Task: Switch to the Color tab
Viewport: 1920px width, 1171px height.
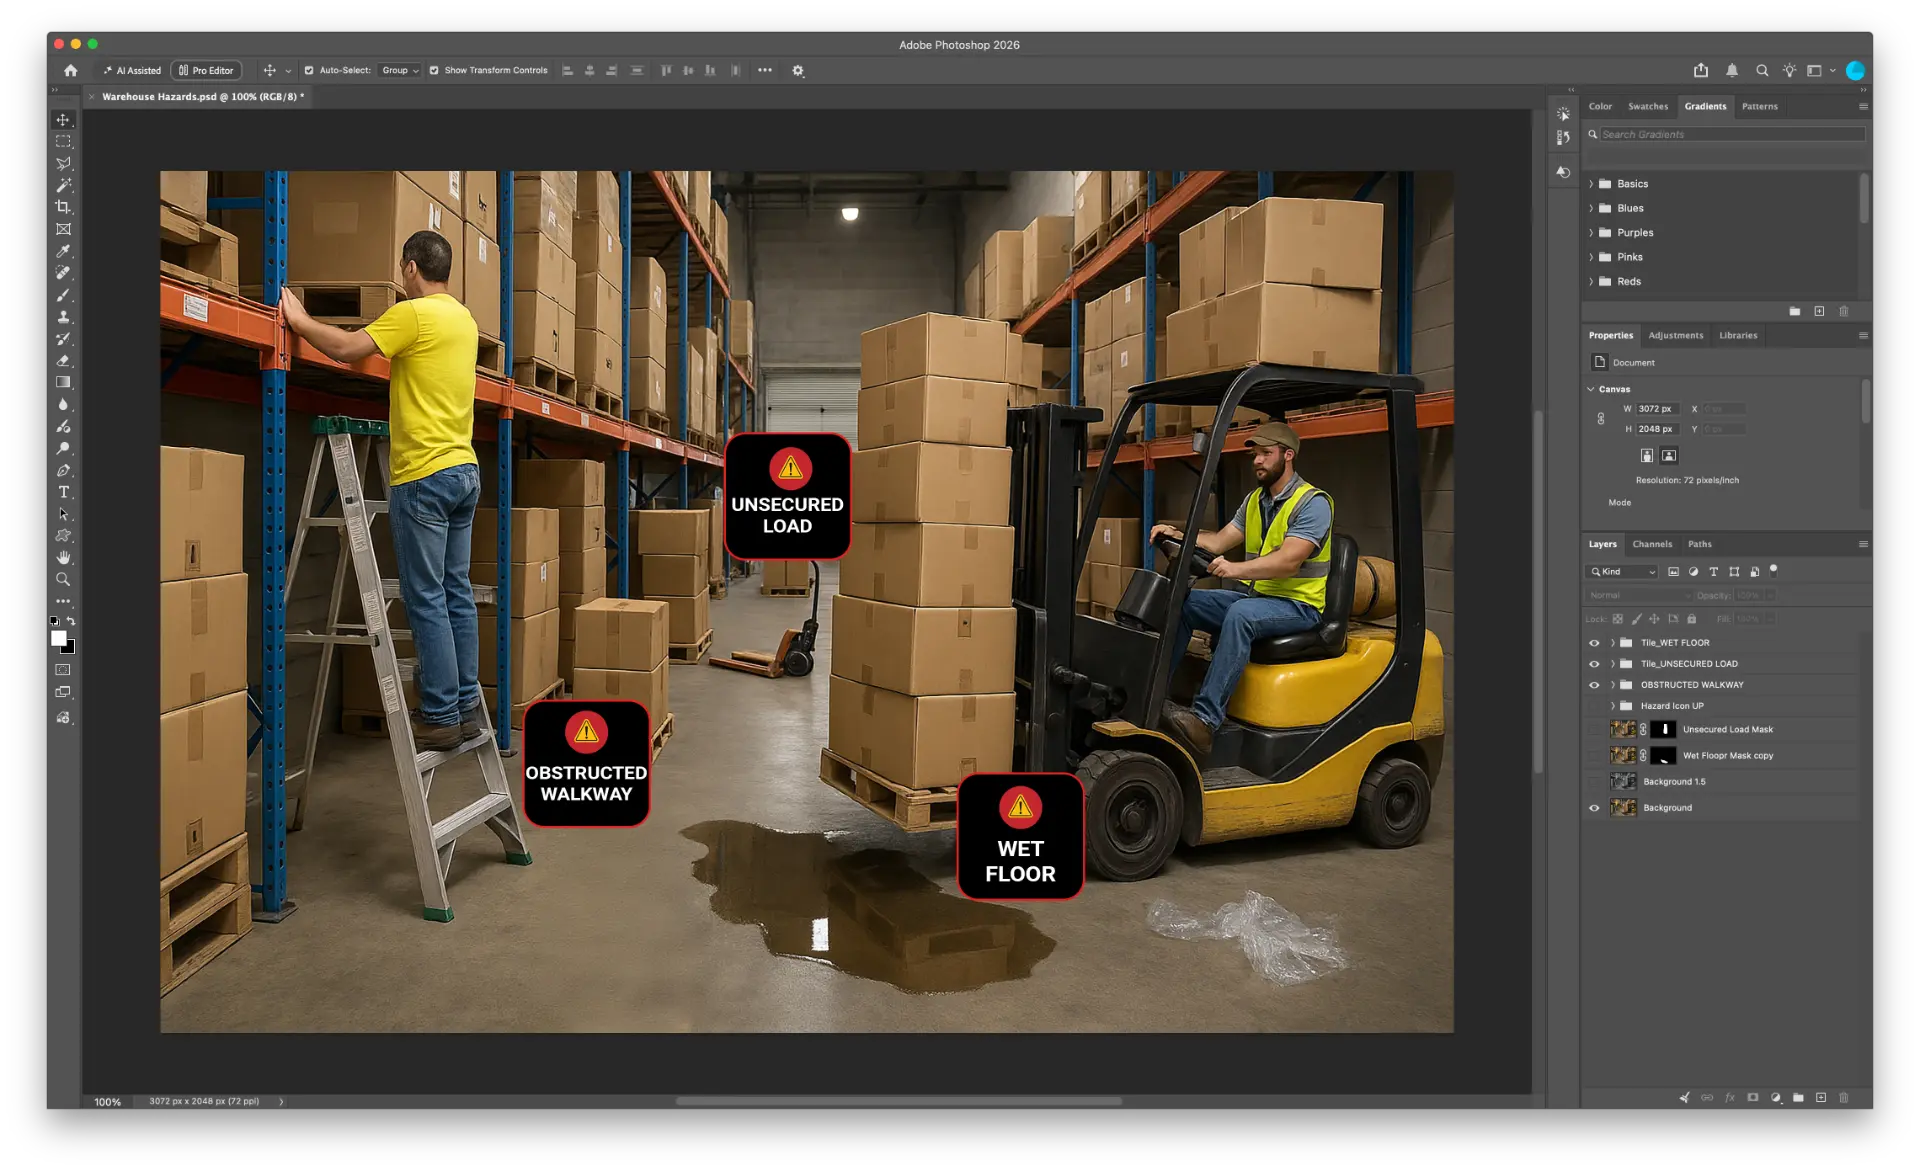Action: [1600, 106]
